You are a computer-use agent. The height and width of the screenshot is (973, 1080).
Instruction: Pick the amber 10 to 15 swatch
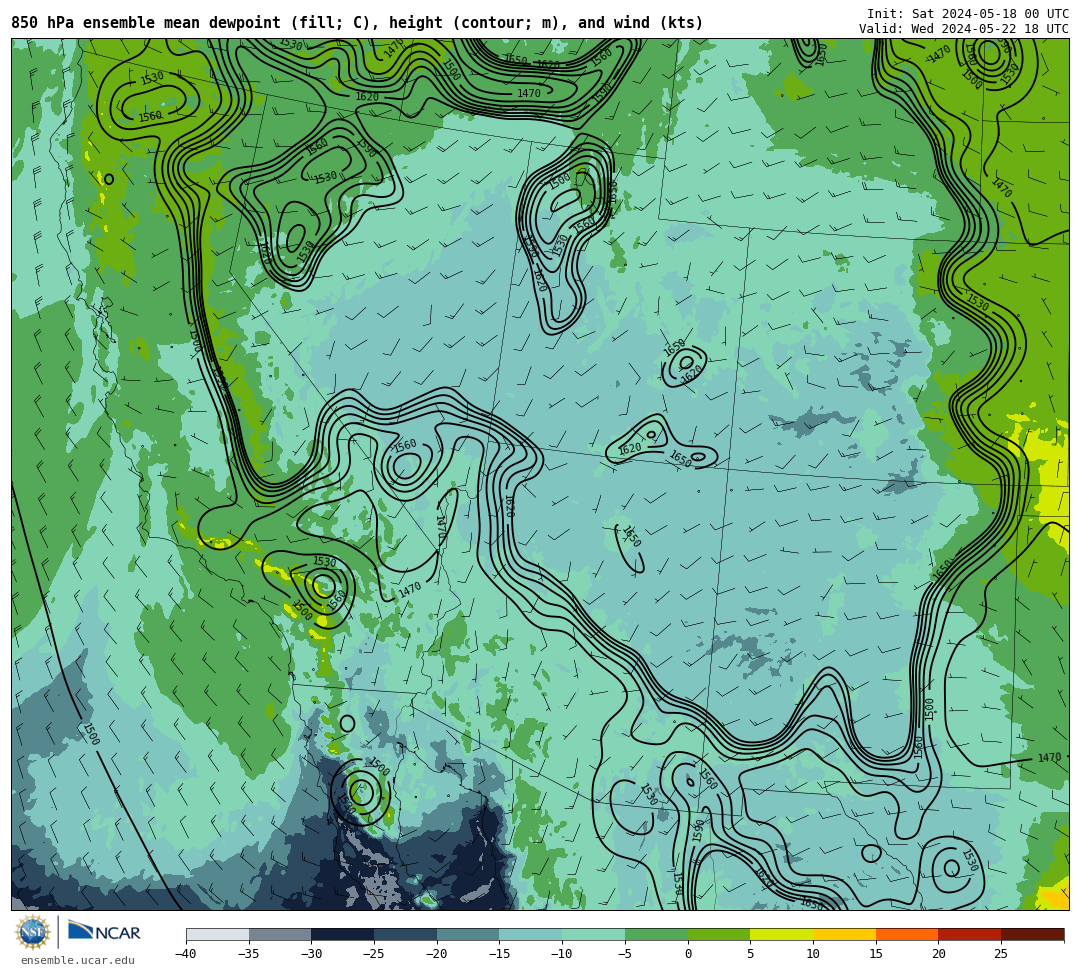pos(844,934)
